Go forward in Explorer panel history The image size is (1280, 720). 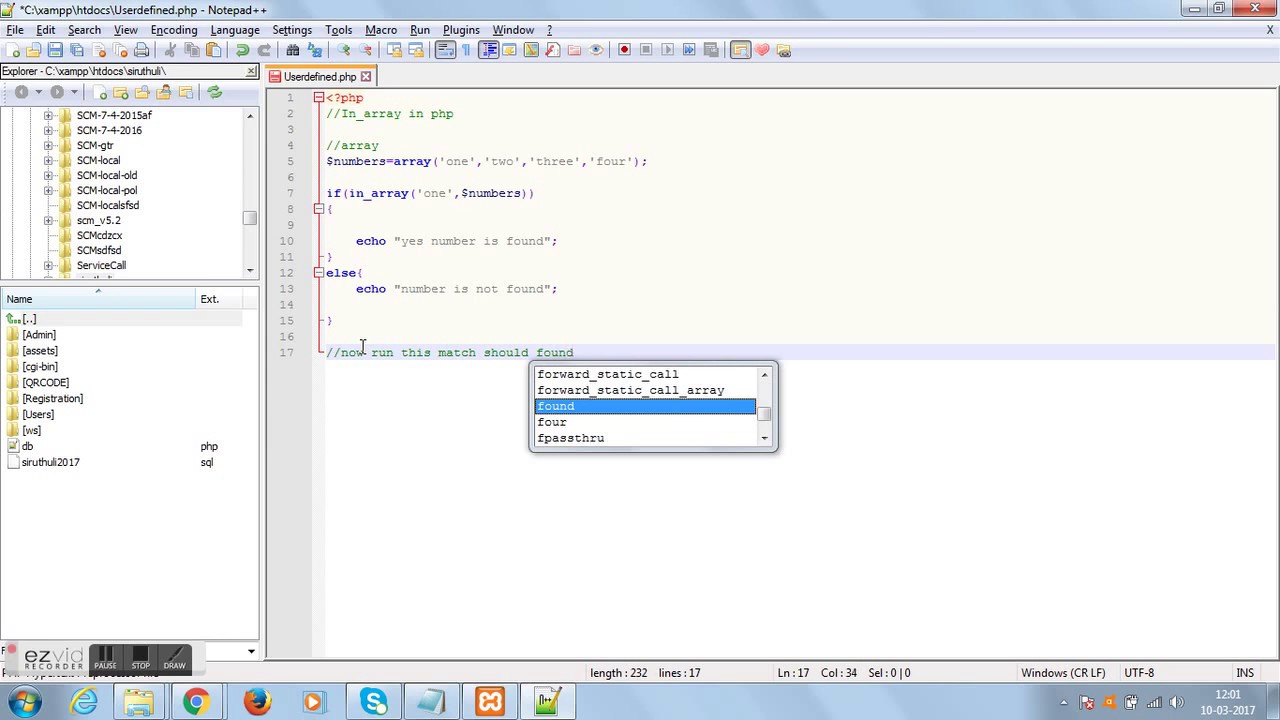pos(57,92)
